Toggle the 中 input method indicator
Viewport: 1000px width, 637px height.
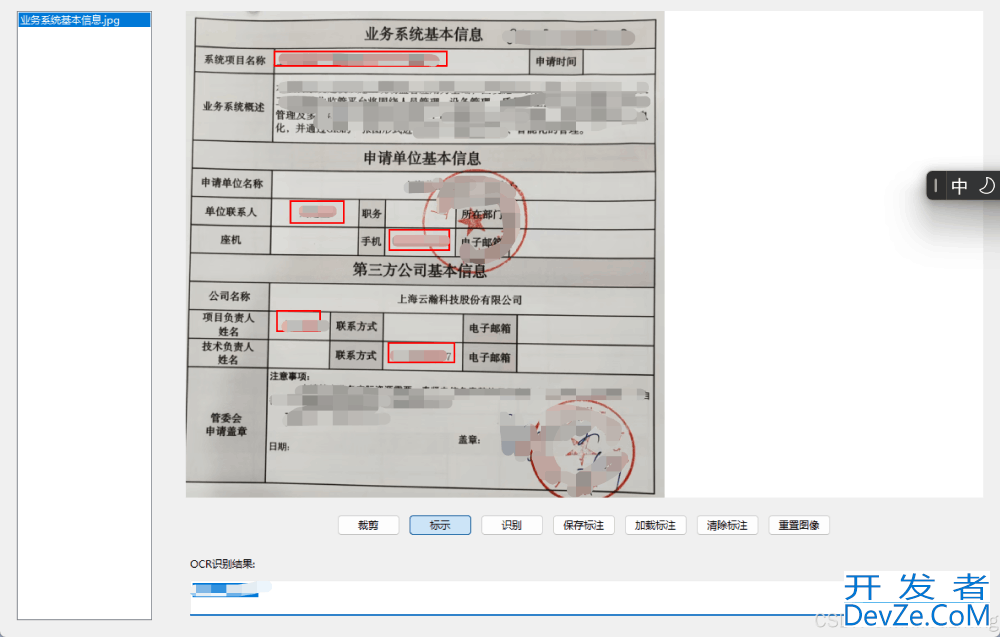point(959,186)
